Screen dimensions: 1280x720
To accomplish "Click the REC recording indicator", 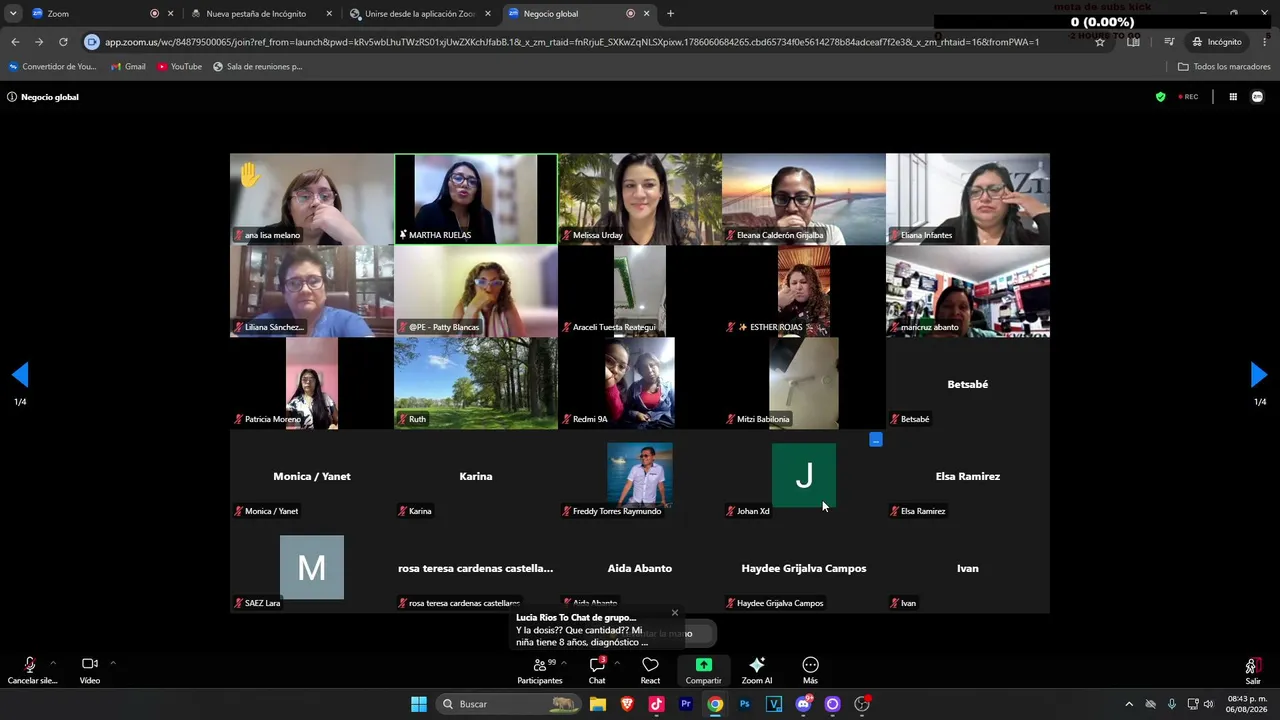I will pos(1188,97).
